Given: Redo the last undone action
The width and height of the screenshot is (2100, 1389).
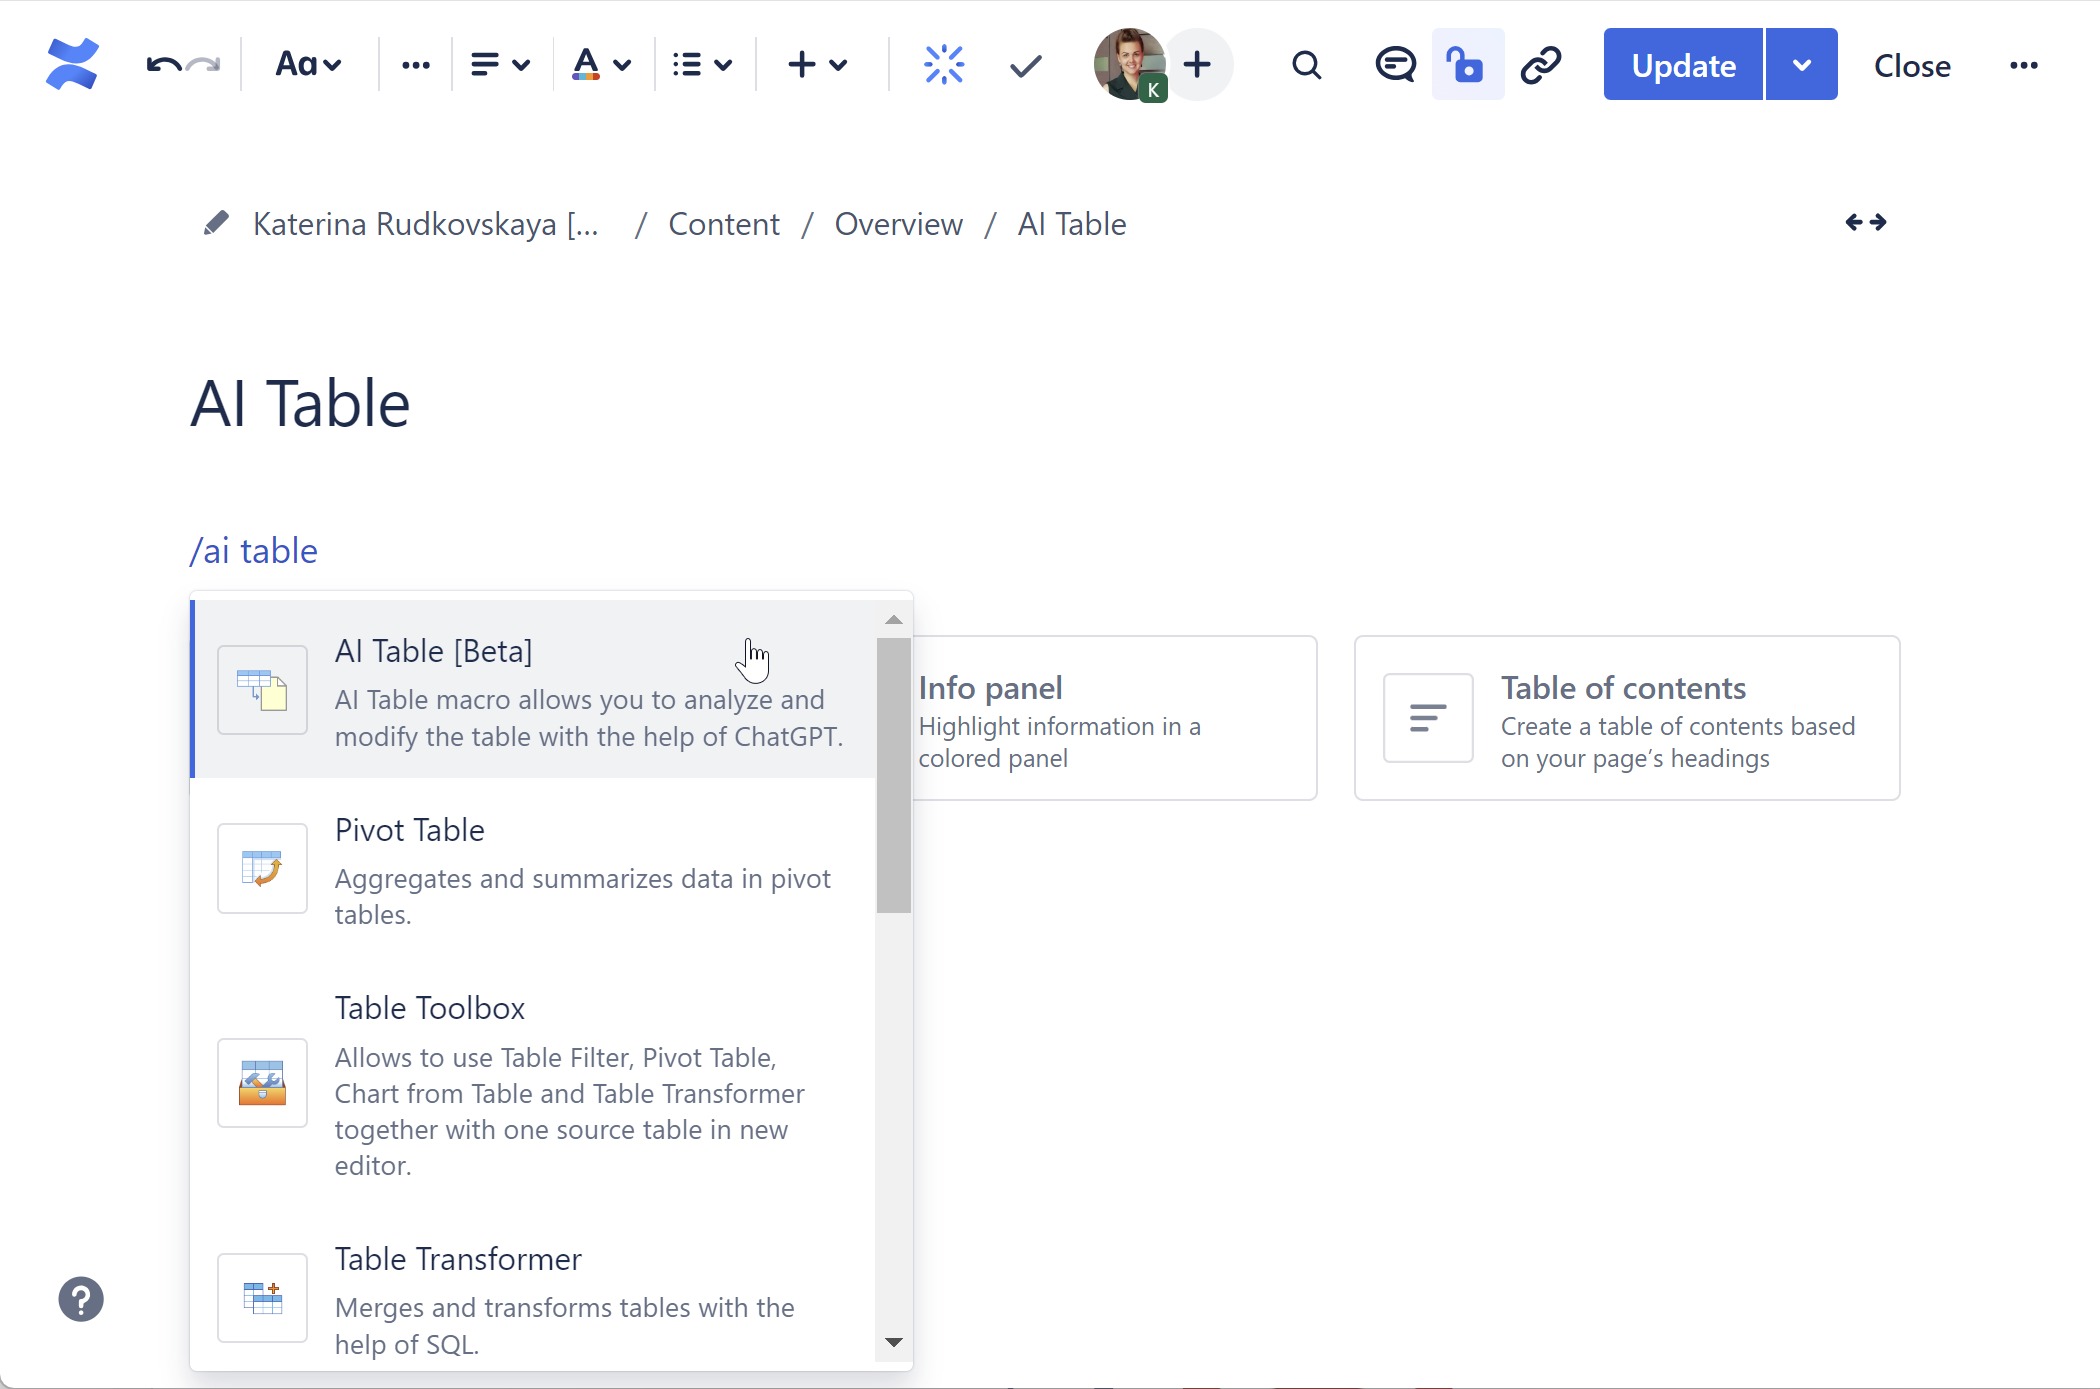Looking at the screenshot, I should (x=204, y=65).
